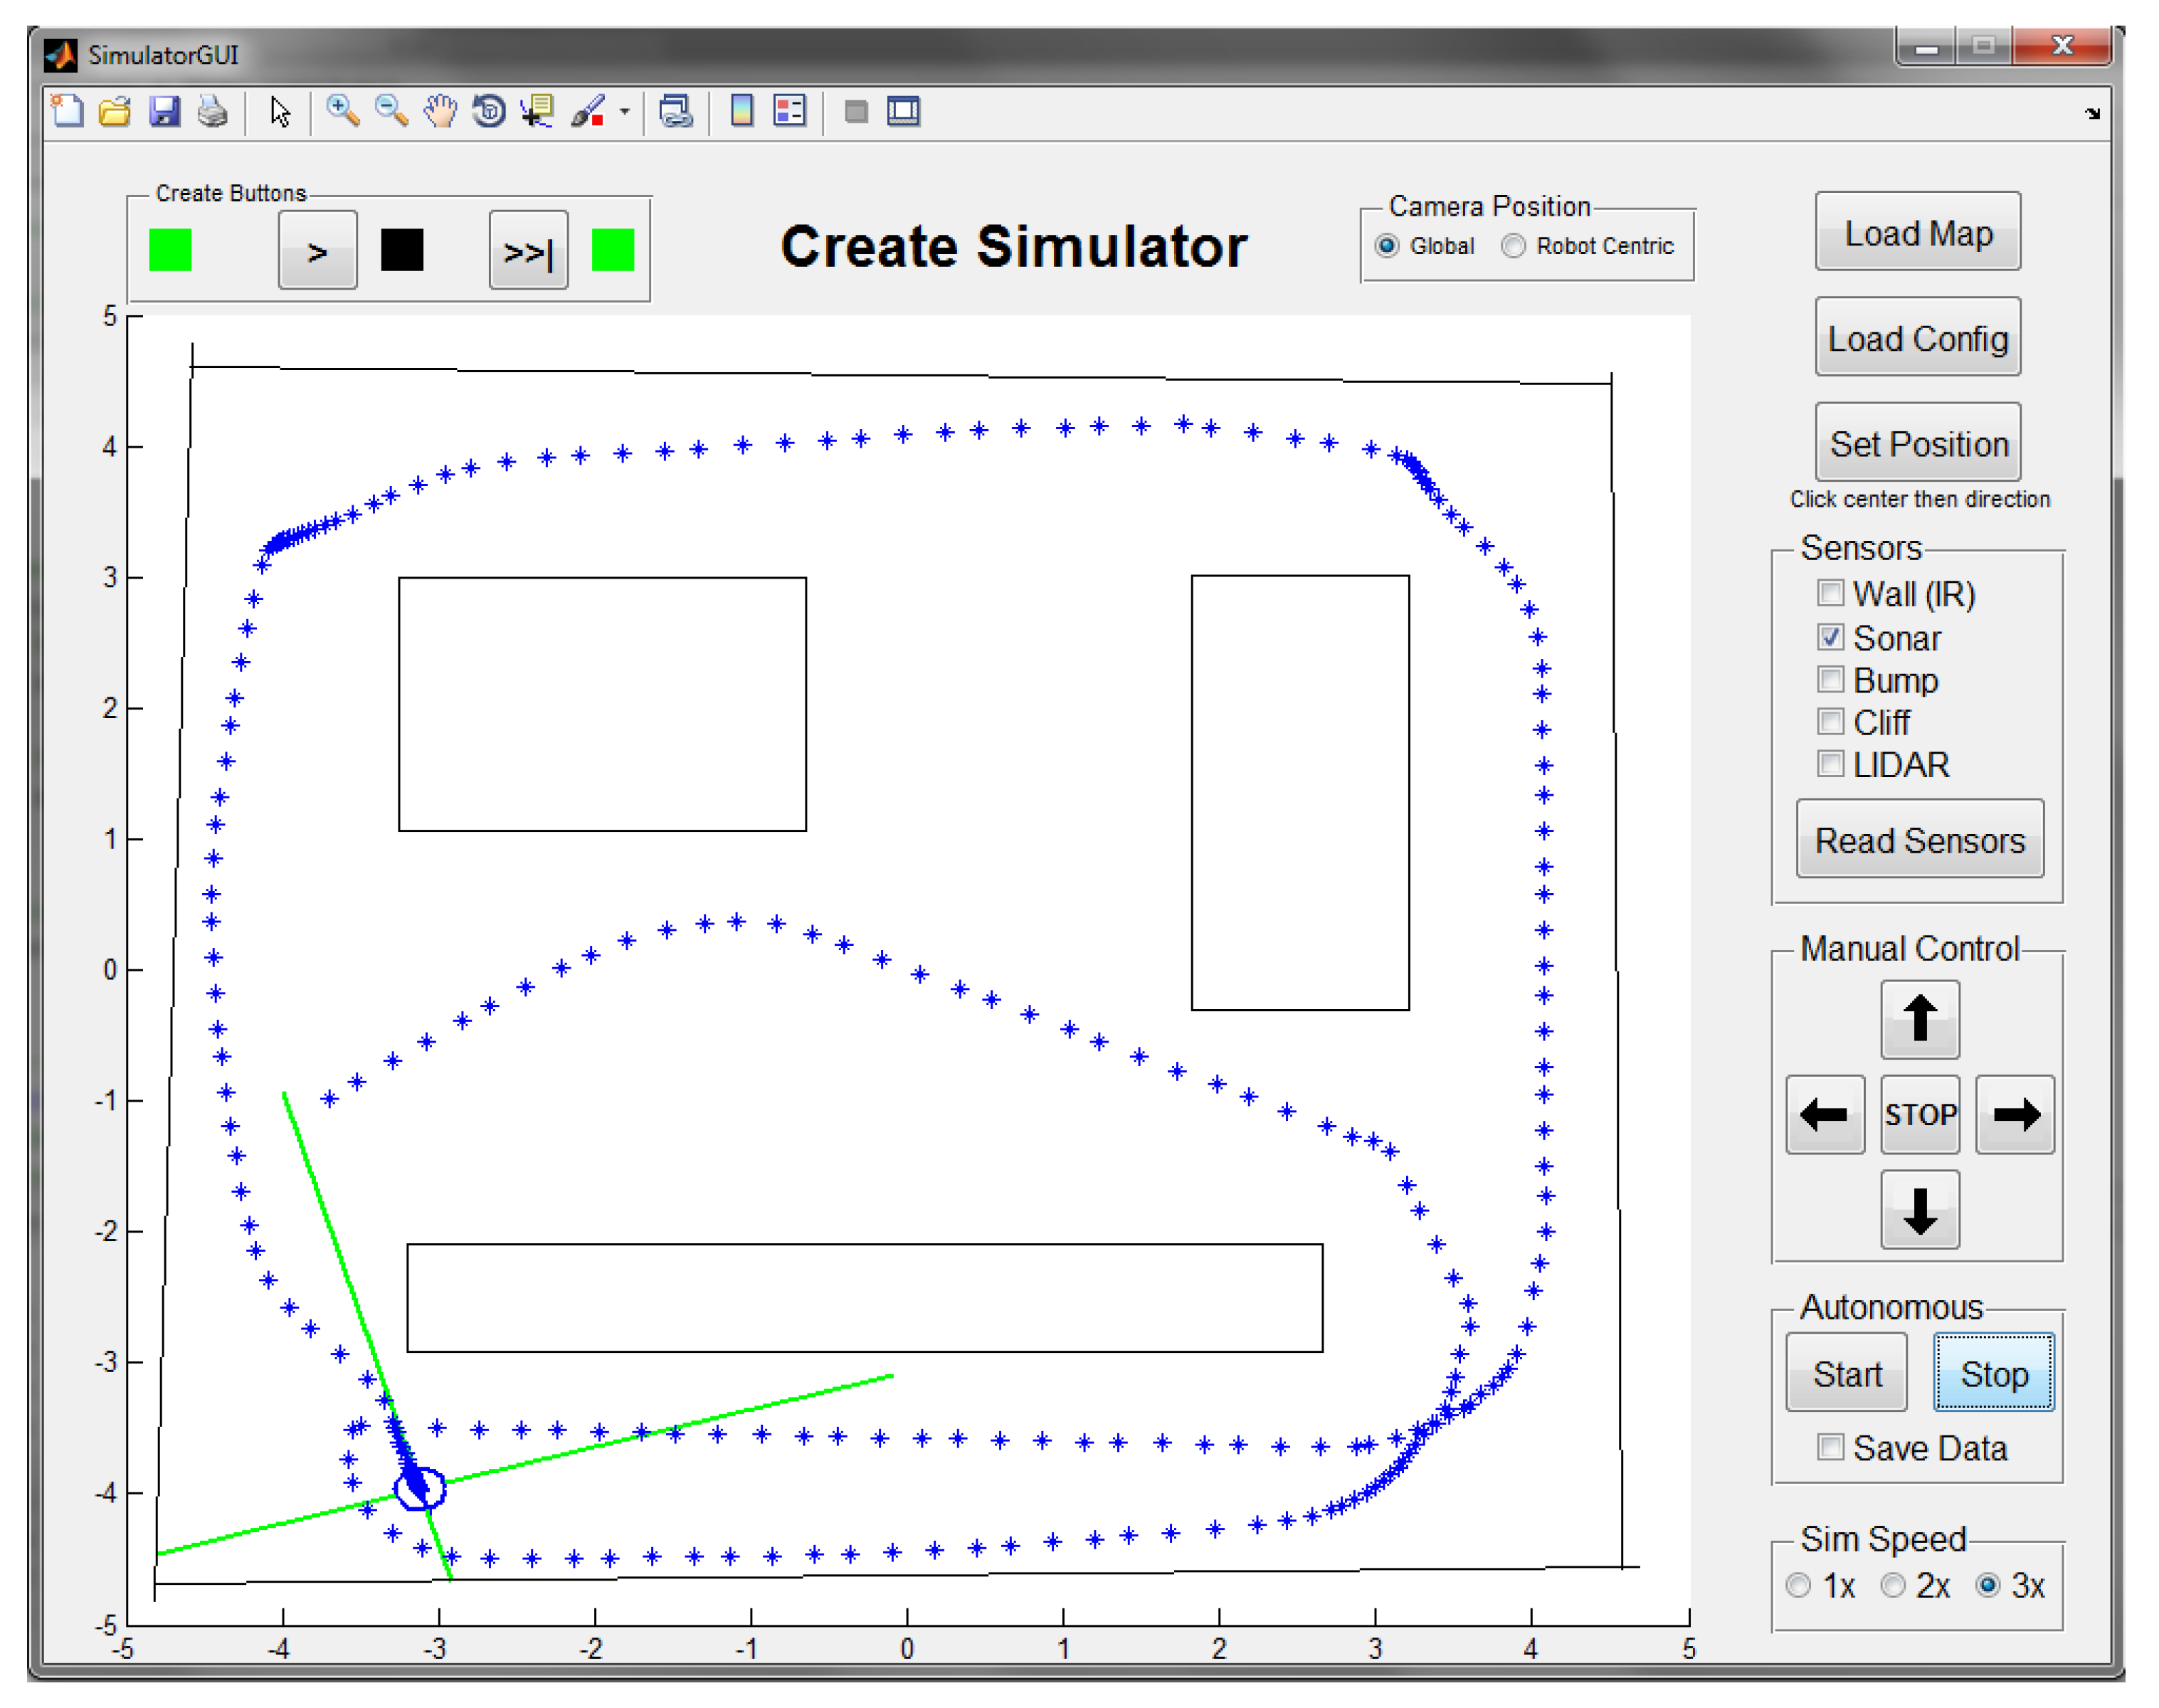
Task: Tick the Save Data checkbox
Action: [x=1830, y=1447]
